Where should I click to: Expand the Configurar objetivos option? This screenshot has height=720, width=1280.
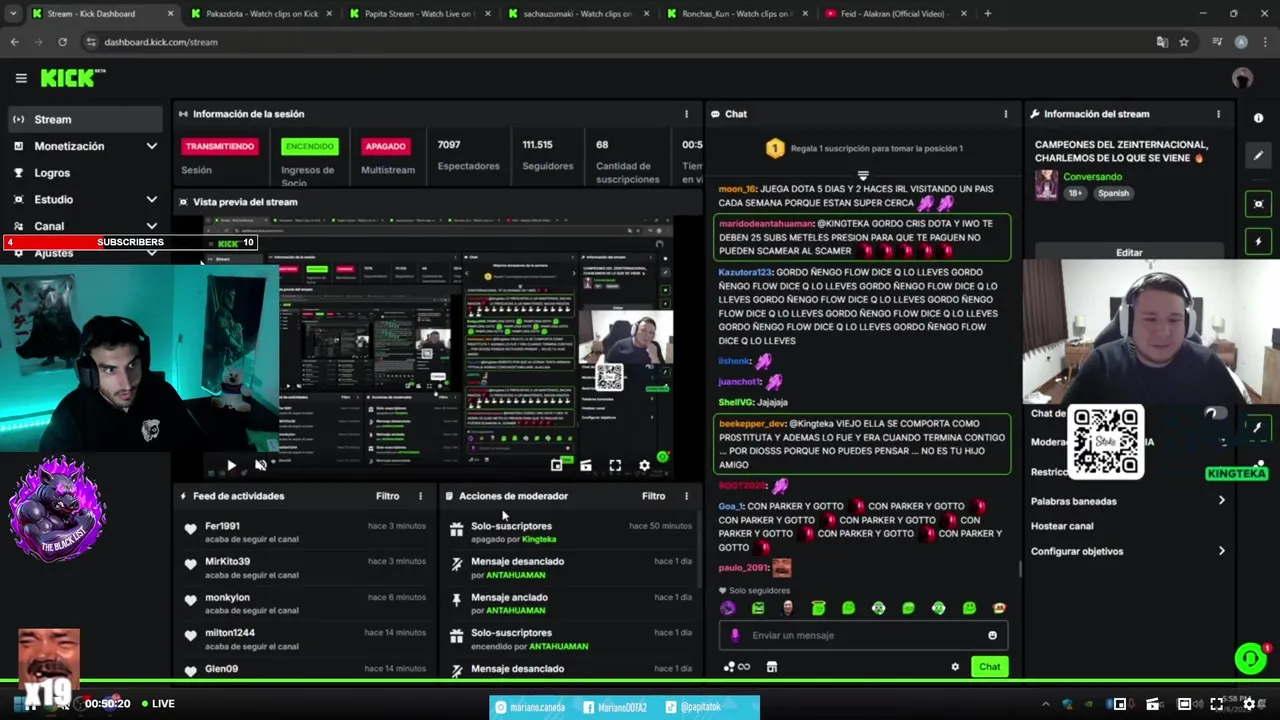point(1128,551)
